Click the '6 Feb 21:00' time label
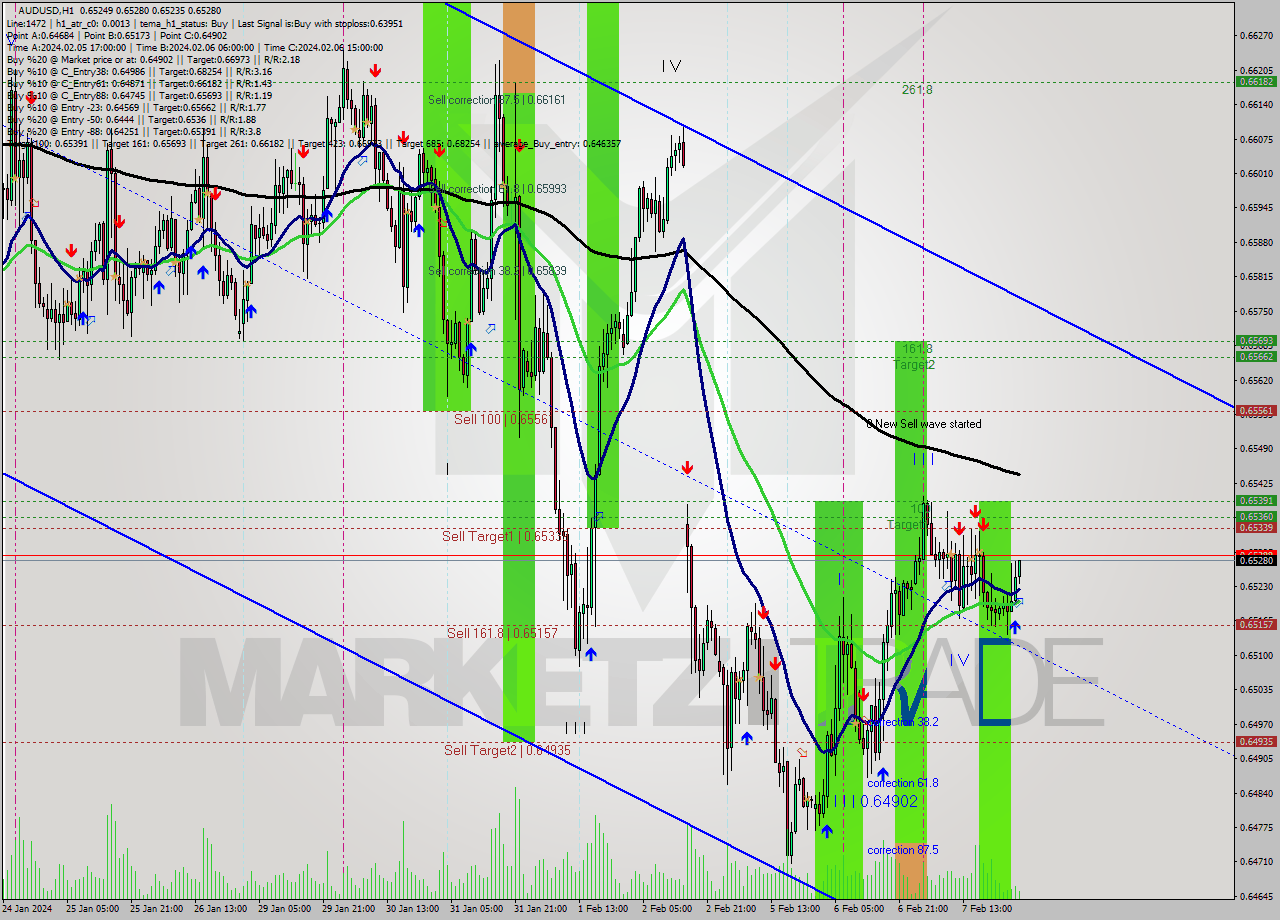The height and width of the screenshot is (920, 1280). [923, 909]
